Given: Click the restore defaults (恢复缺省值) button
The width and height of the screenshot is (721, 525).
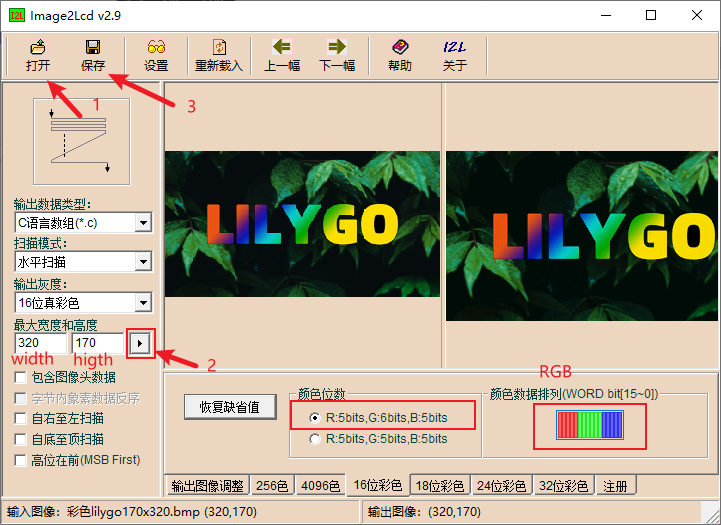Looking at the screenshot, I should coord(229,407).
